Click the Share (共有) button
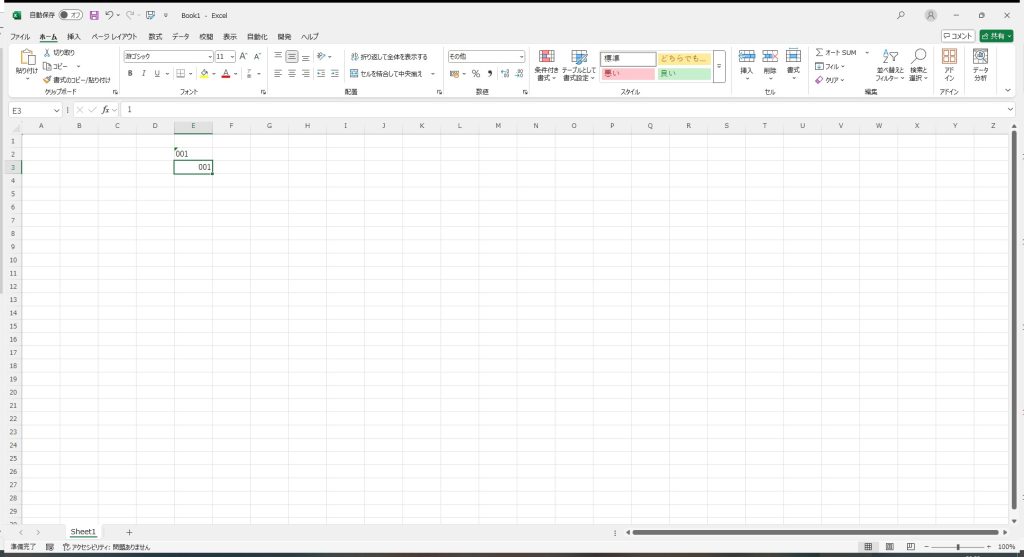 [x=996, y=36]
